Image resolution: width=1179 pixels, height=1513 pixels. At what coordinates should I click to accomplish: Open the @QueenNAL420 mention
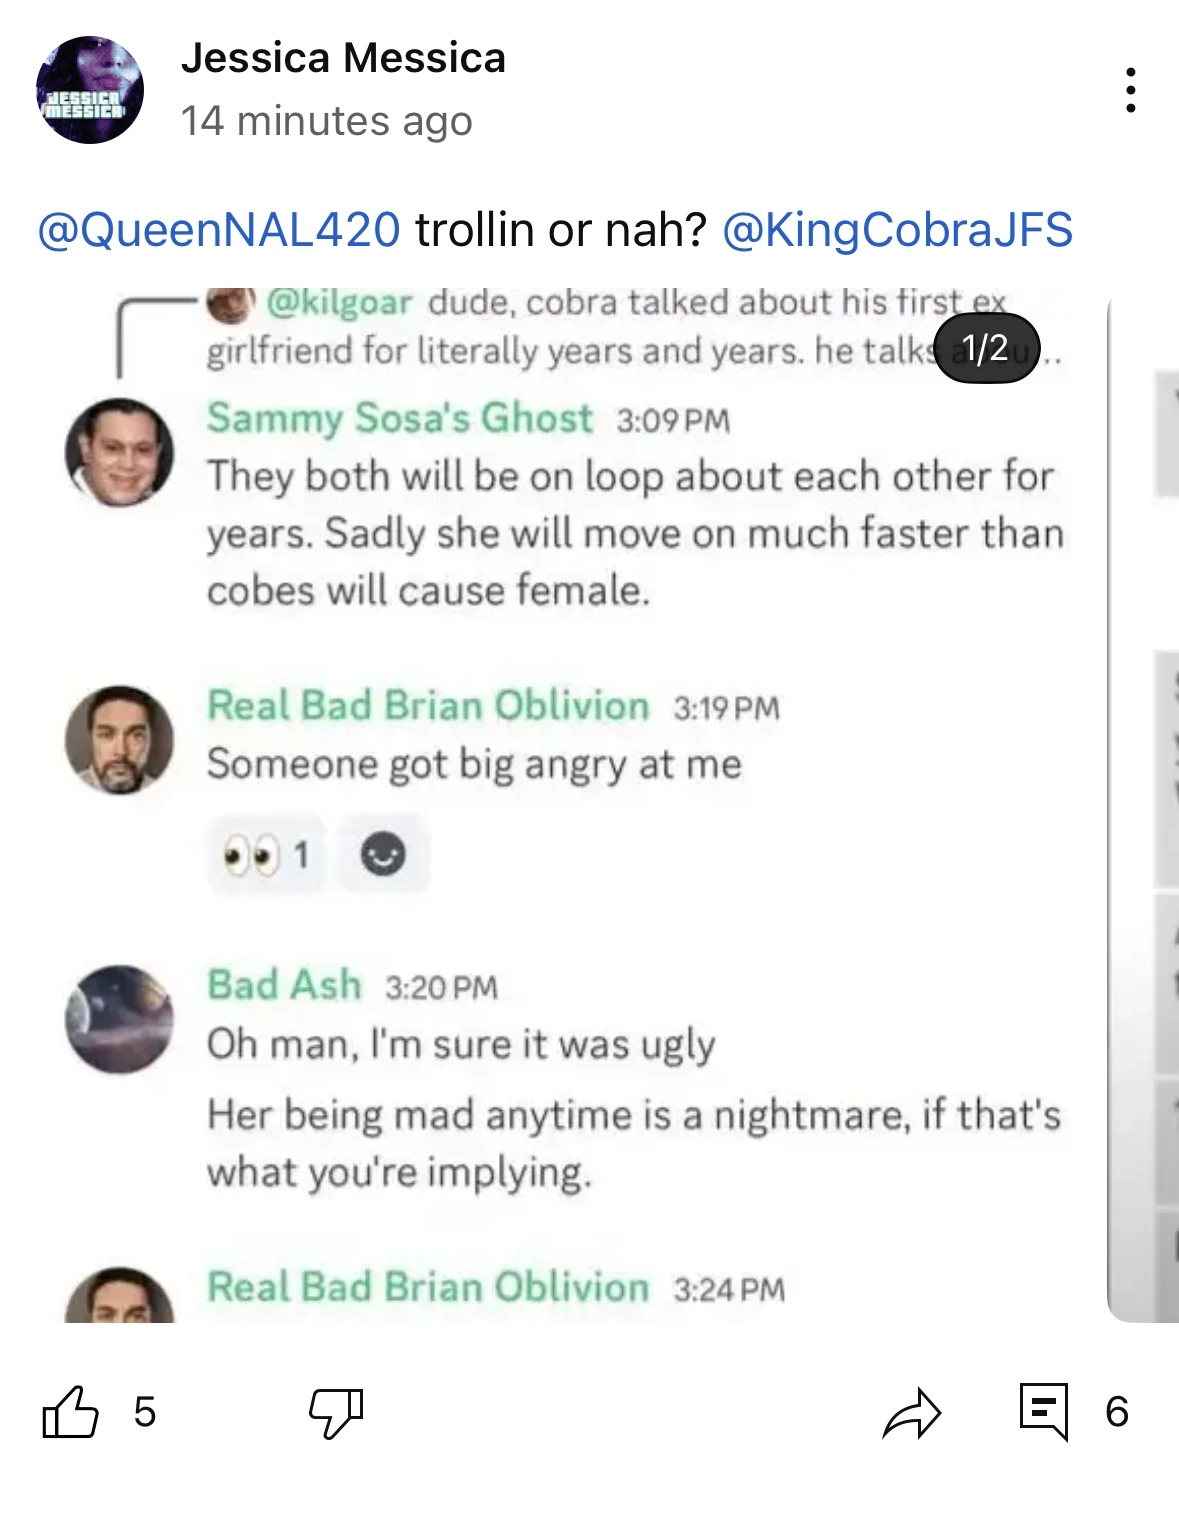tap(219, 230)
